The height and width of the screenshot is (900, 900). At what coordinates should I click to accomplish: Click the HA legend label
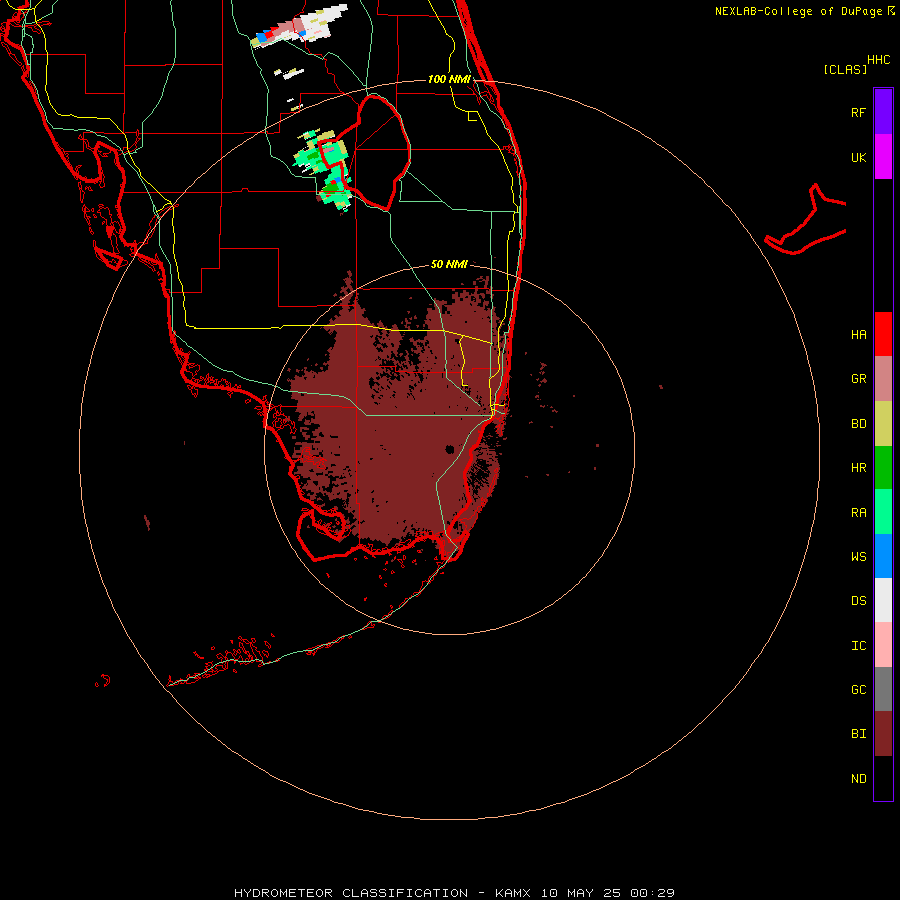click(858, 335)
